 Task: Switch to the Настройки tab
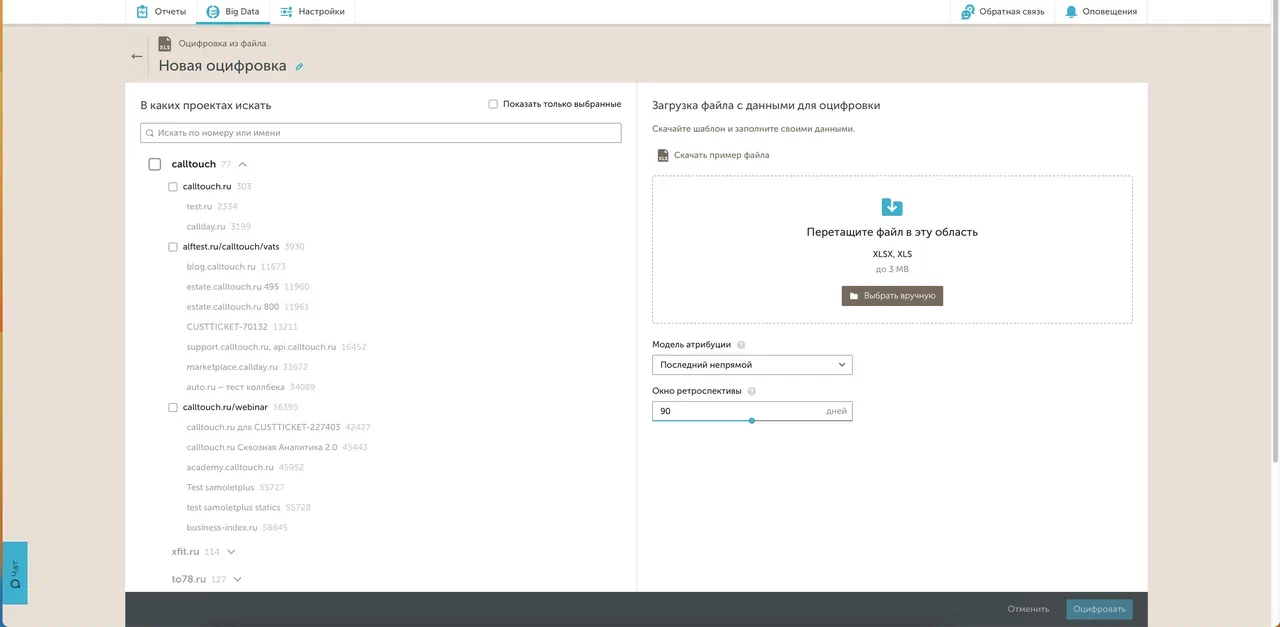(x=312, y=12)
